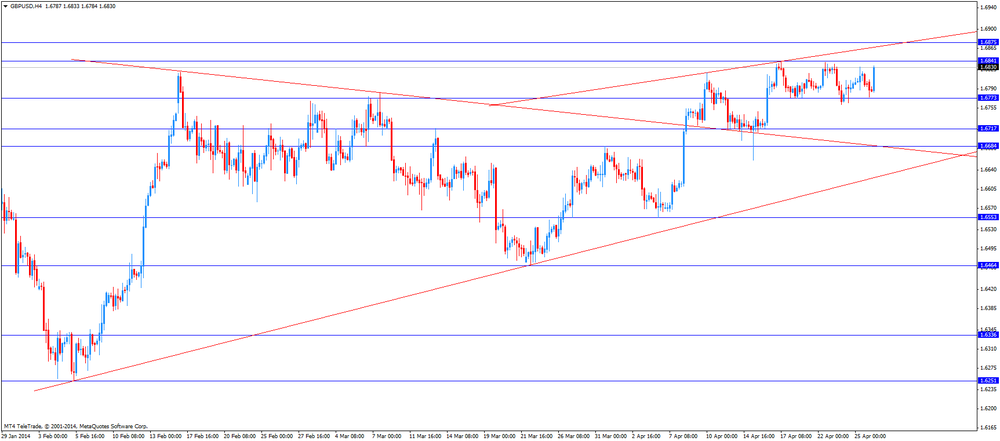This screenshot has width=1000, height=441.
Task: Click the 29 Jan 2014 date label
Action: (15, 437)
